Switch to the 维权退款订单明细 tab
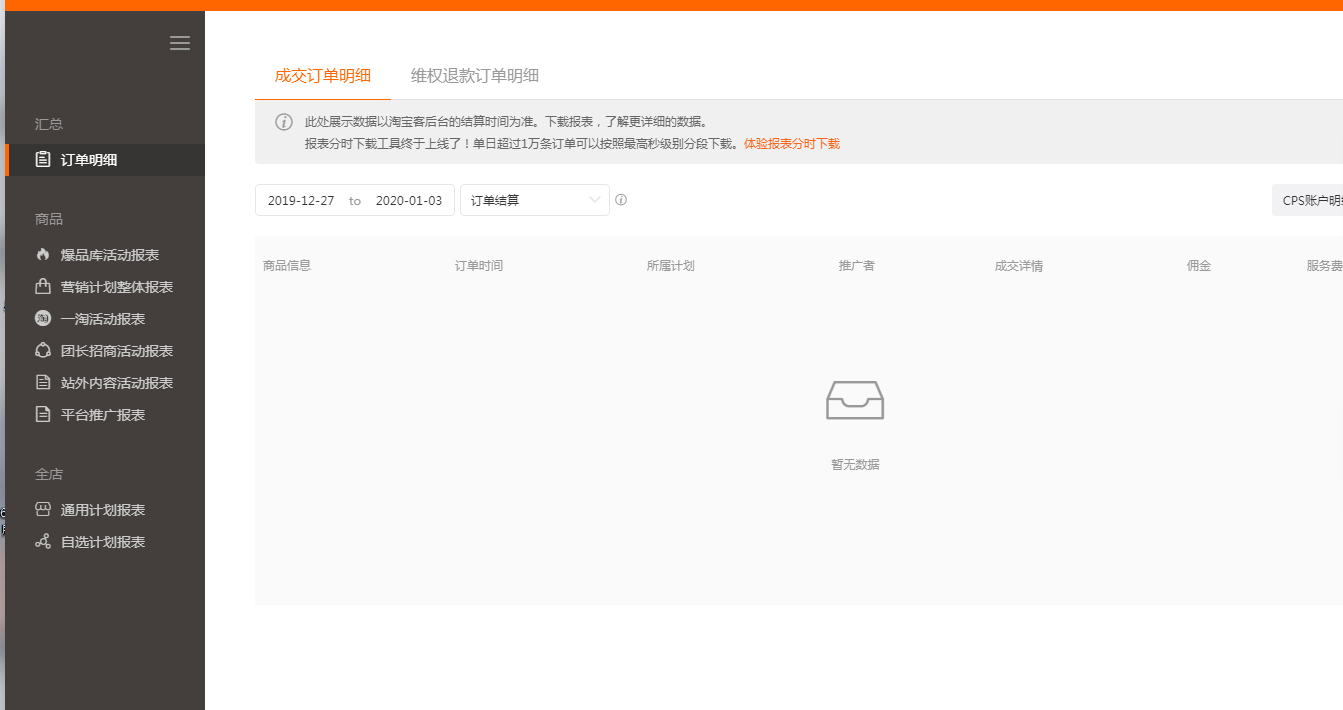Viewport: 1343px width, 710px height. (x=475, y=76)
